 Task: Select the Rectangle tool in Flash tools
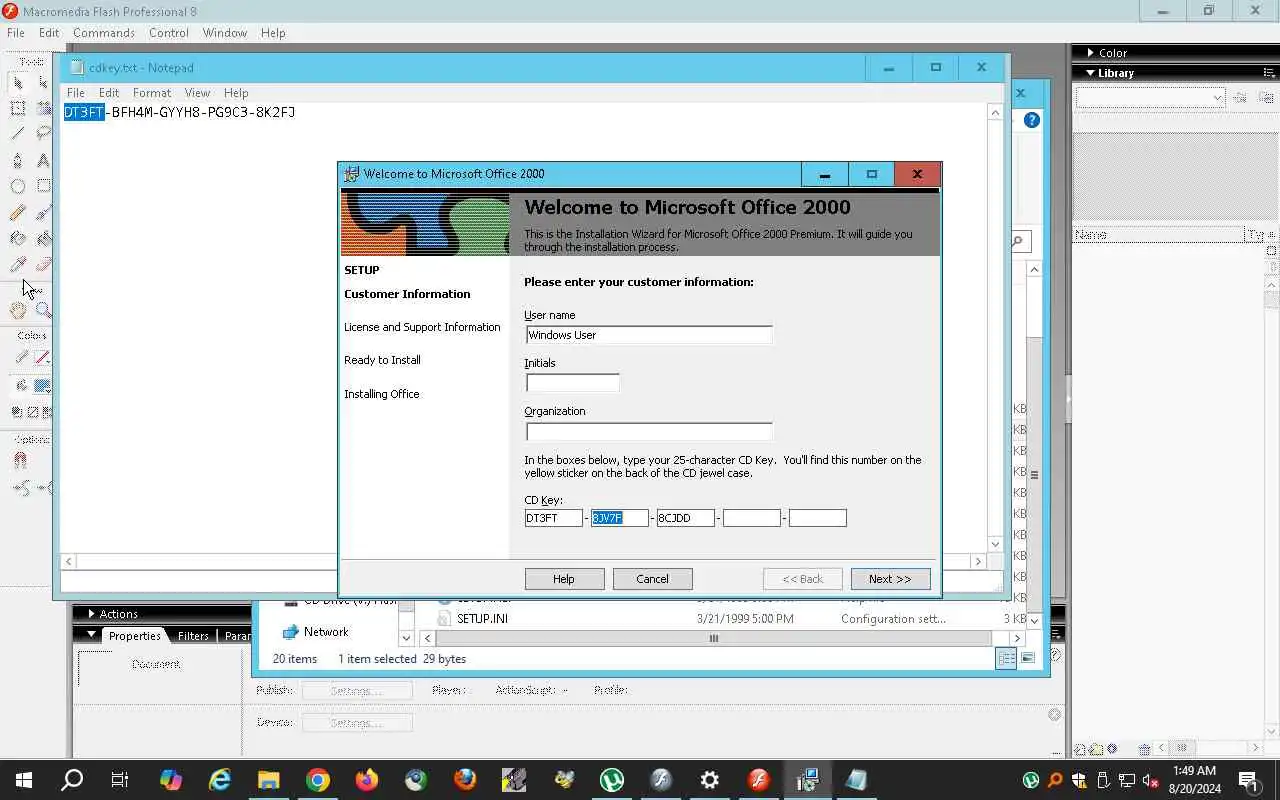point(43,186)
